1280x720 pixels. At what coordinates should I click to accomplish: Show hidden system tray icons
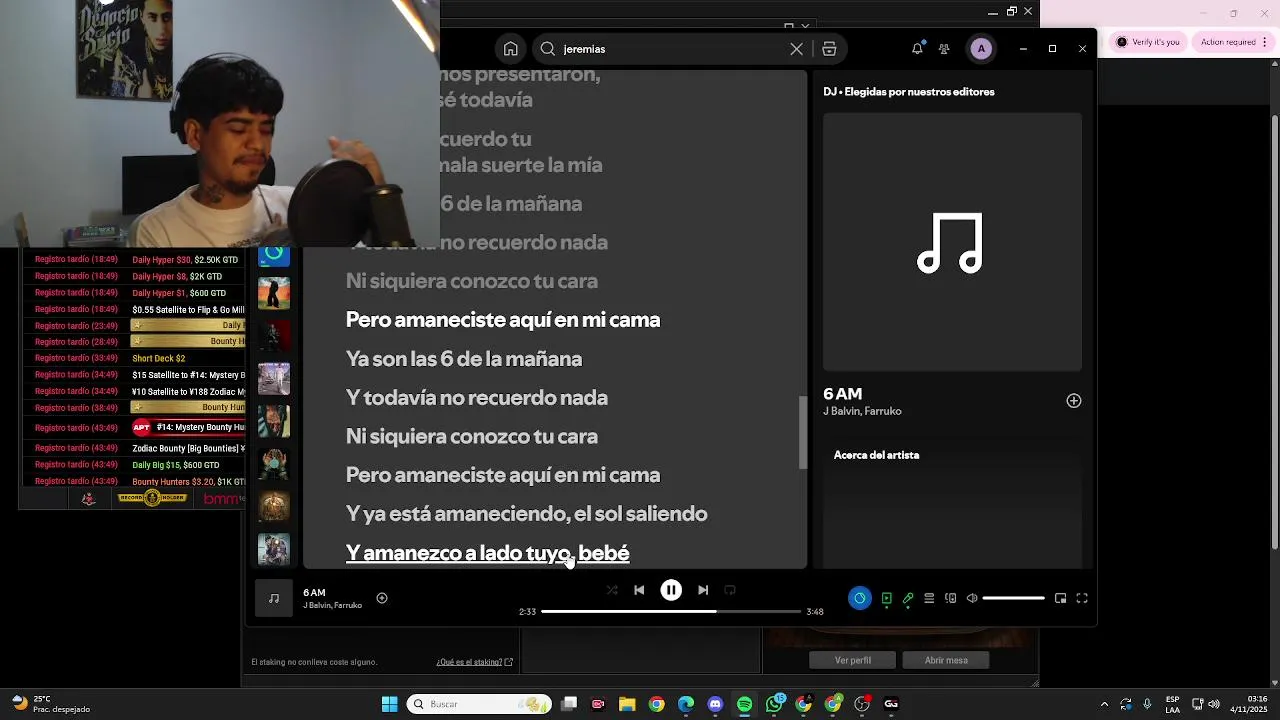(x=1104, y=704)
